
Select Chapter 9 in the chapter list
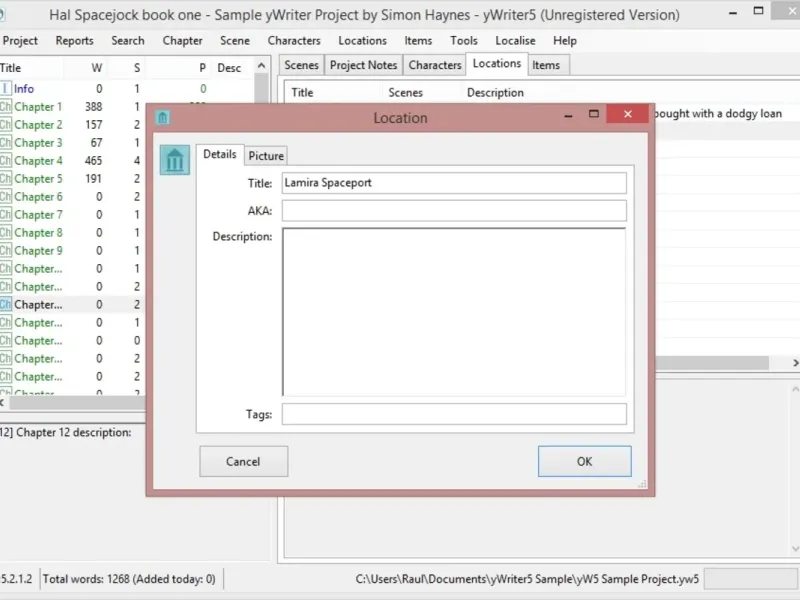[38, 251]
